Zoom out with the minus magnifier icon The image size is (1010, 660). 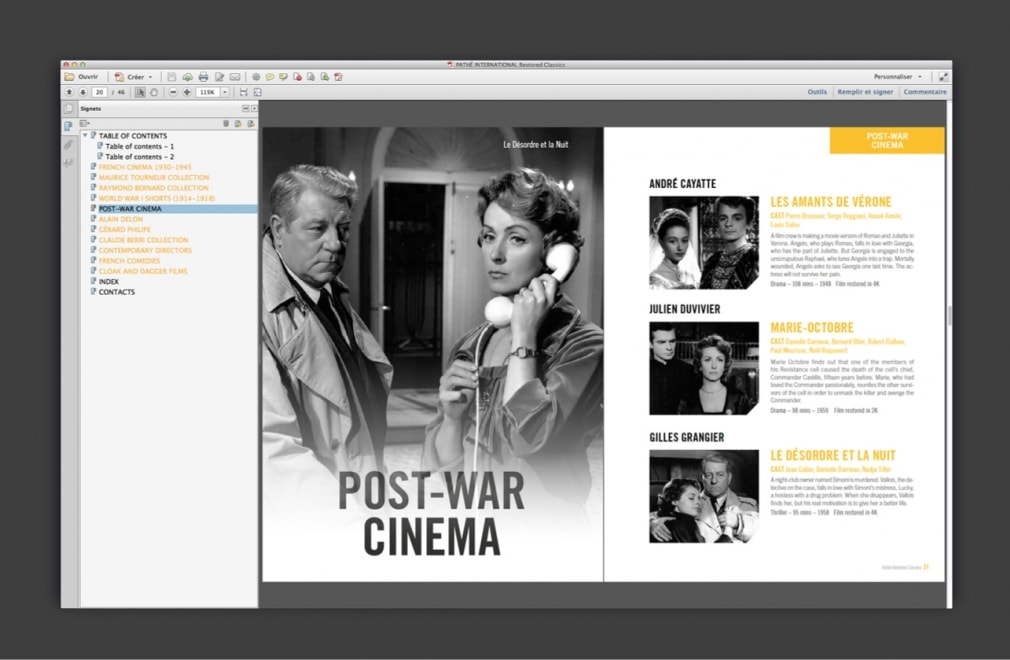(x=173, y=91)
